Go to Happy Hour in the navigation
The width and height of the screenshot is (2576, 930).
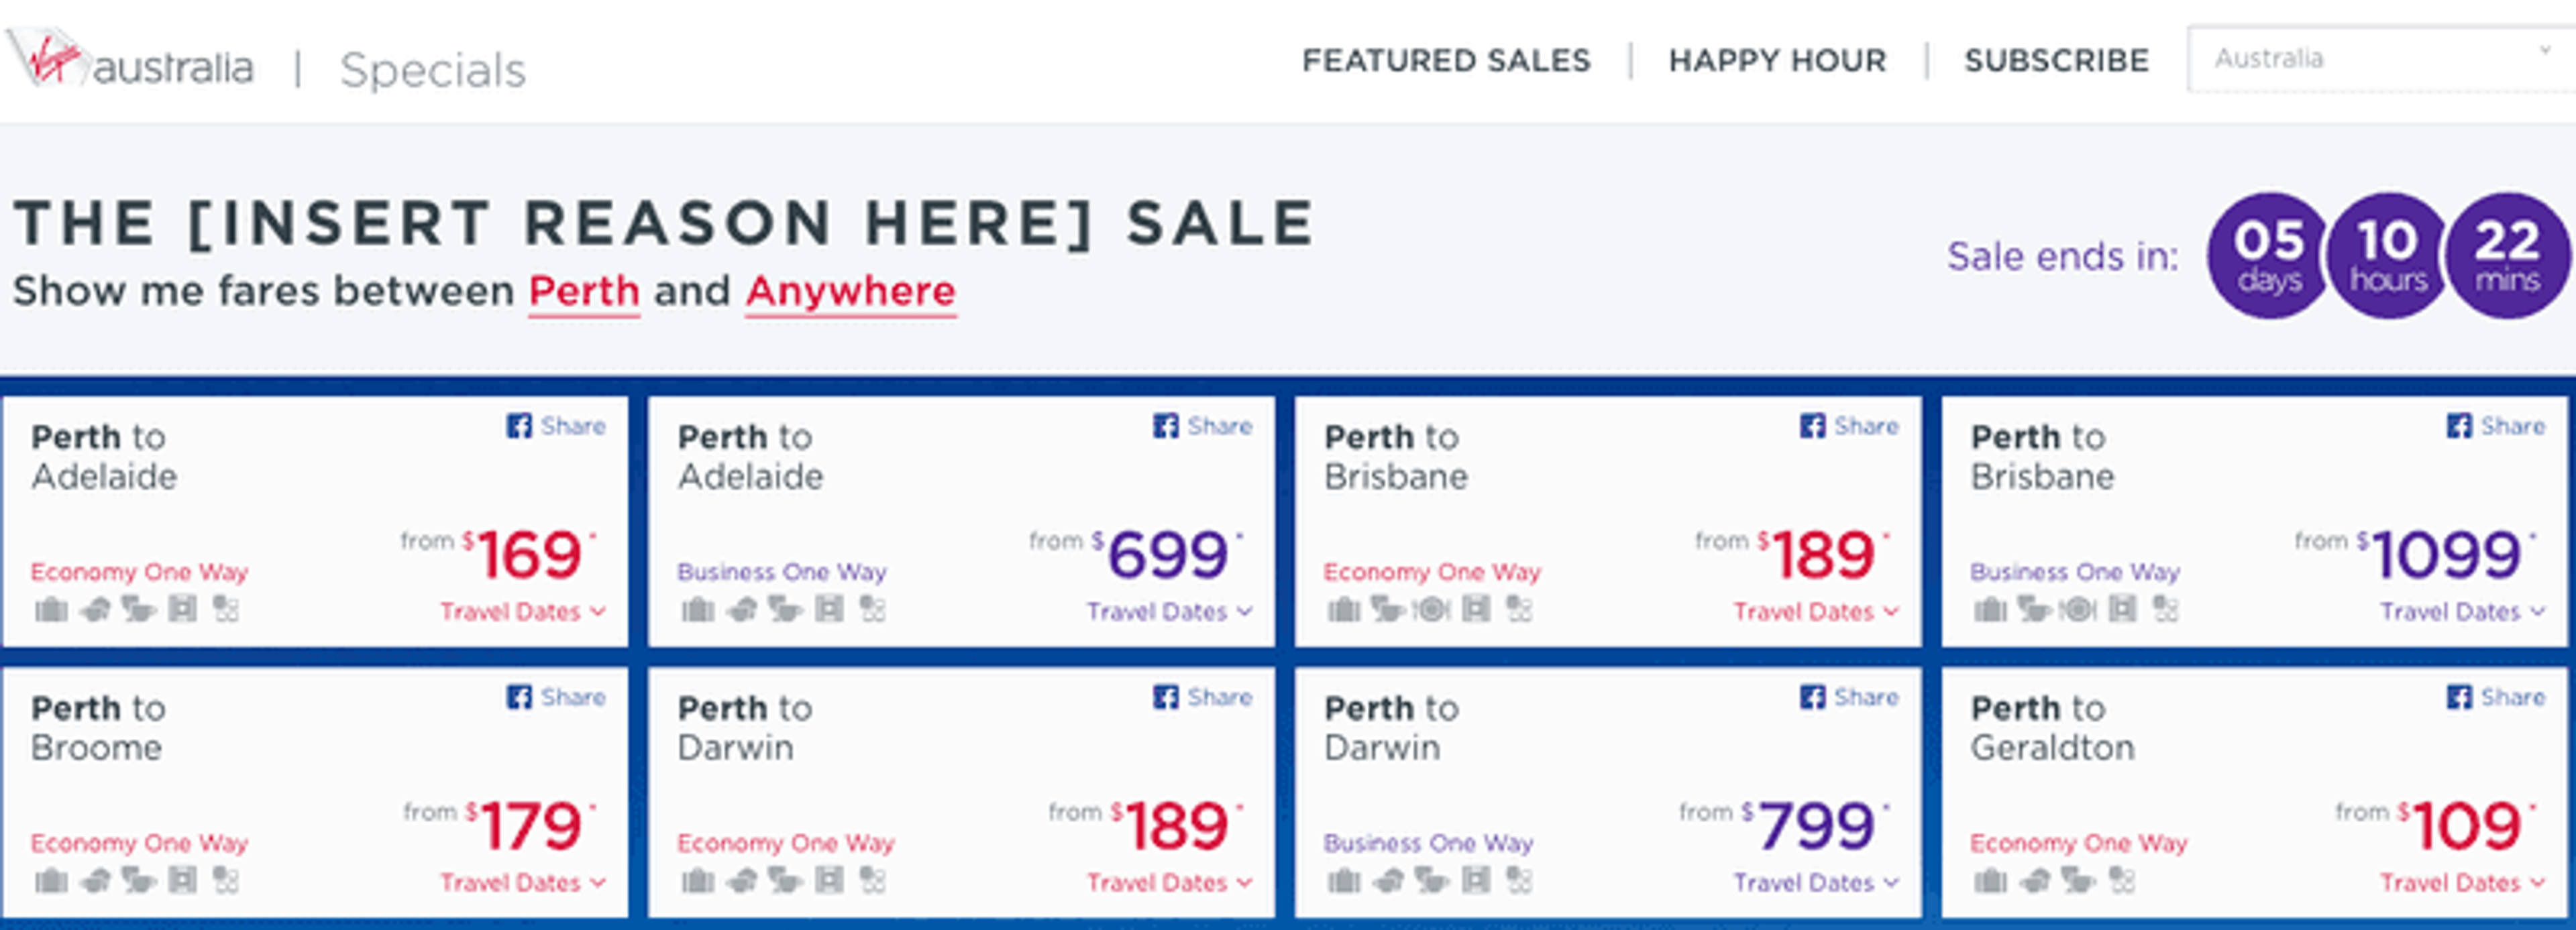pyautogui.click(x=1777, y=61)
